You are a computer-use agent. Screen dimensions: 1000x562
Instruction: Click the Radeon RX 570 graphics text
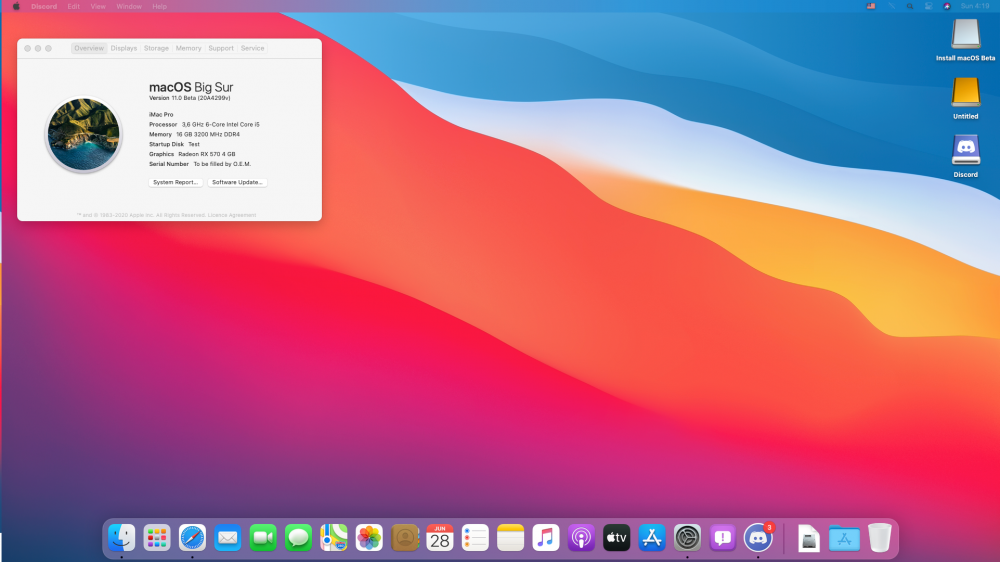click(207, 154)
